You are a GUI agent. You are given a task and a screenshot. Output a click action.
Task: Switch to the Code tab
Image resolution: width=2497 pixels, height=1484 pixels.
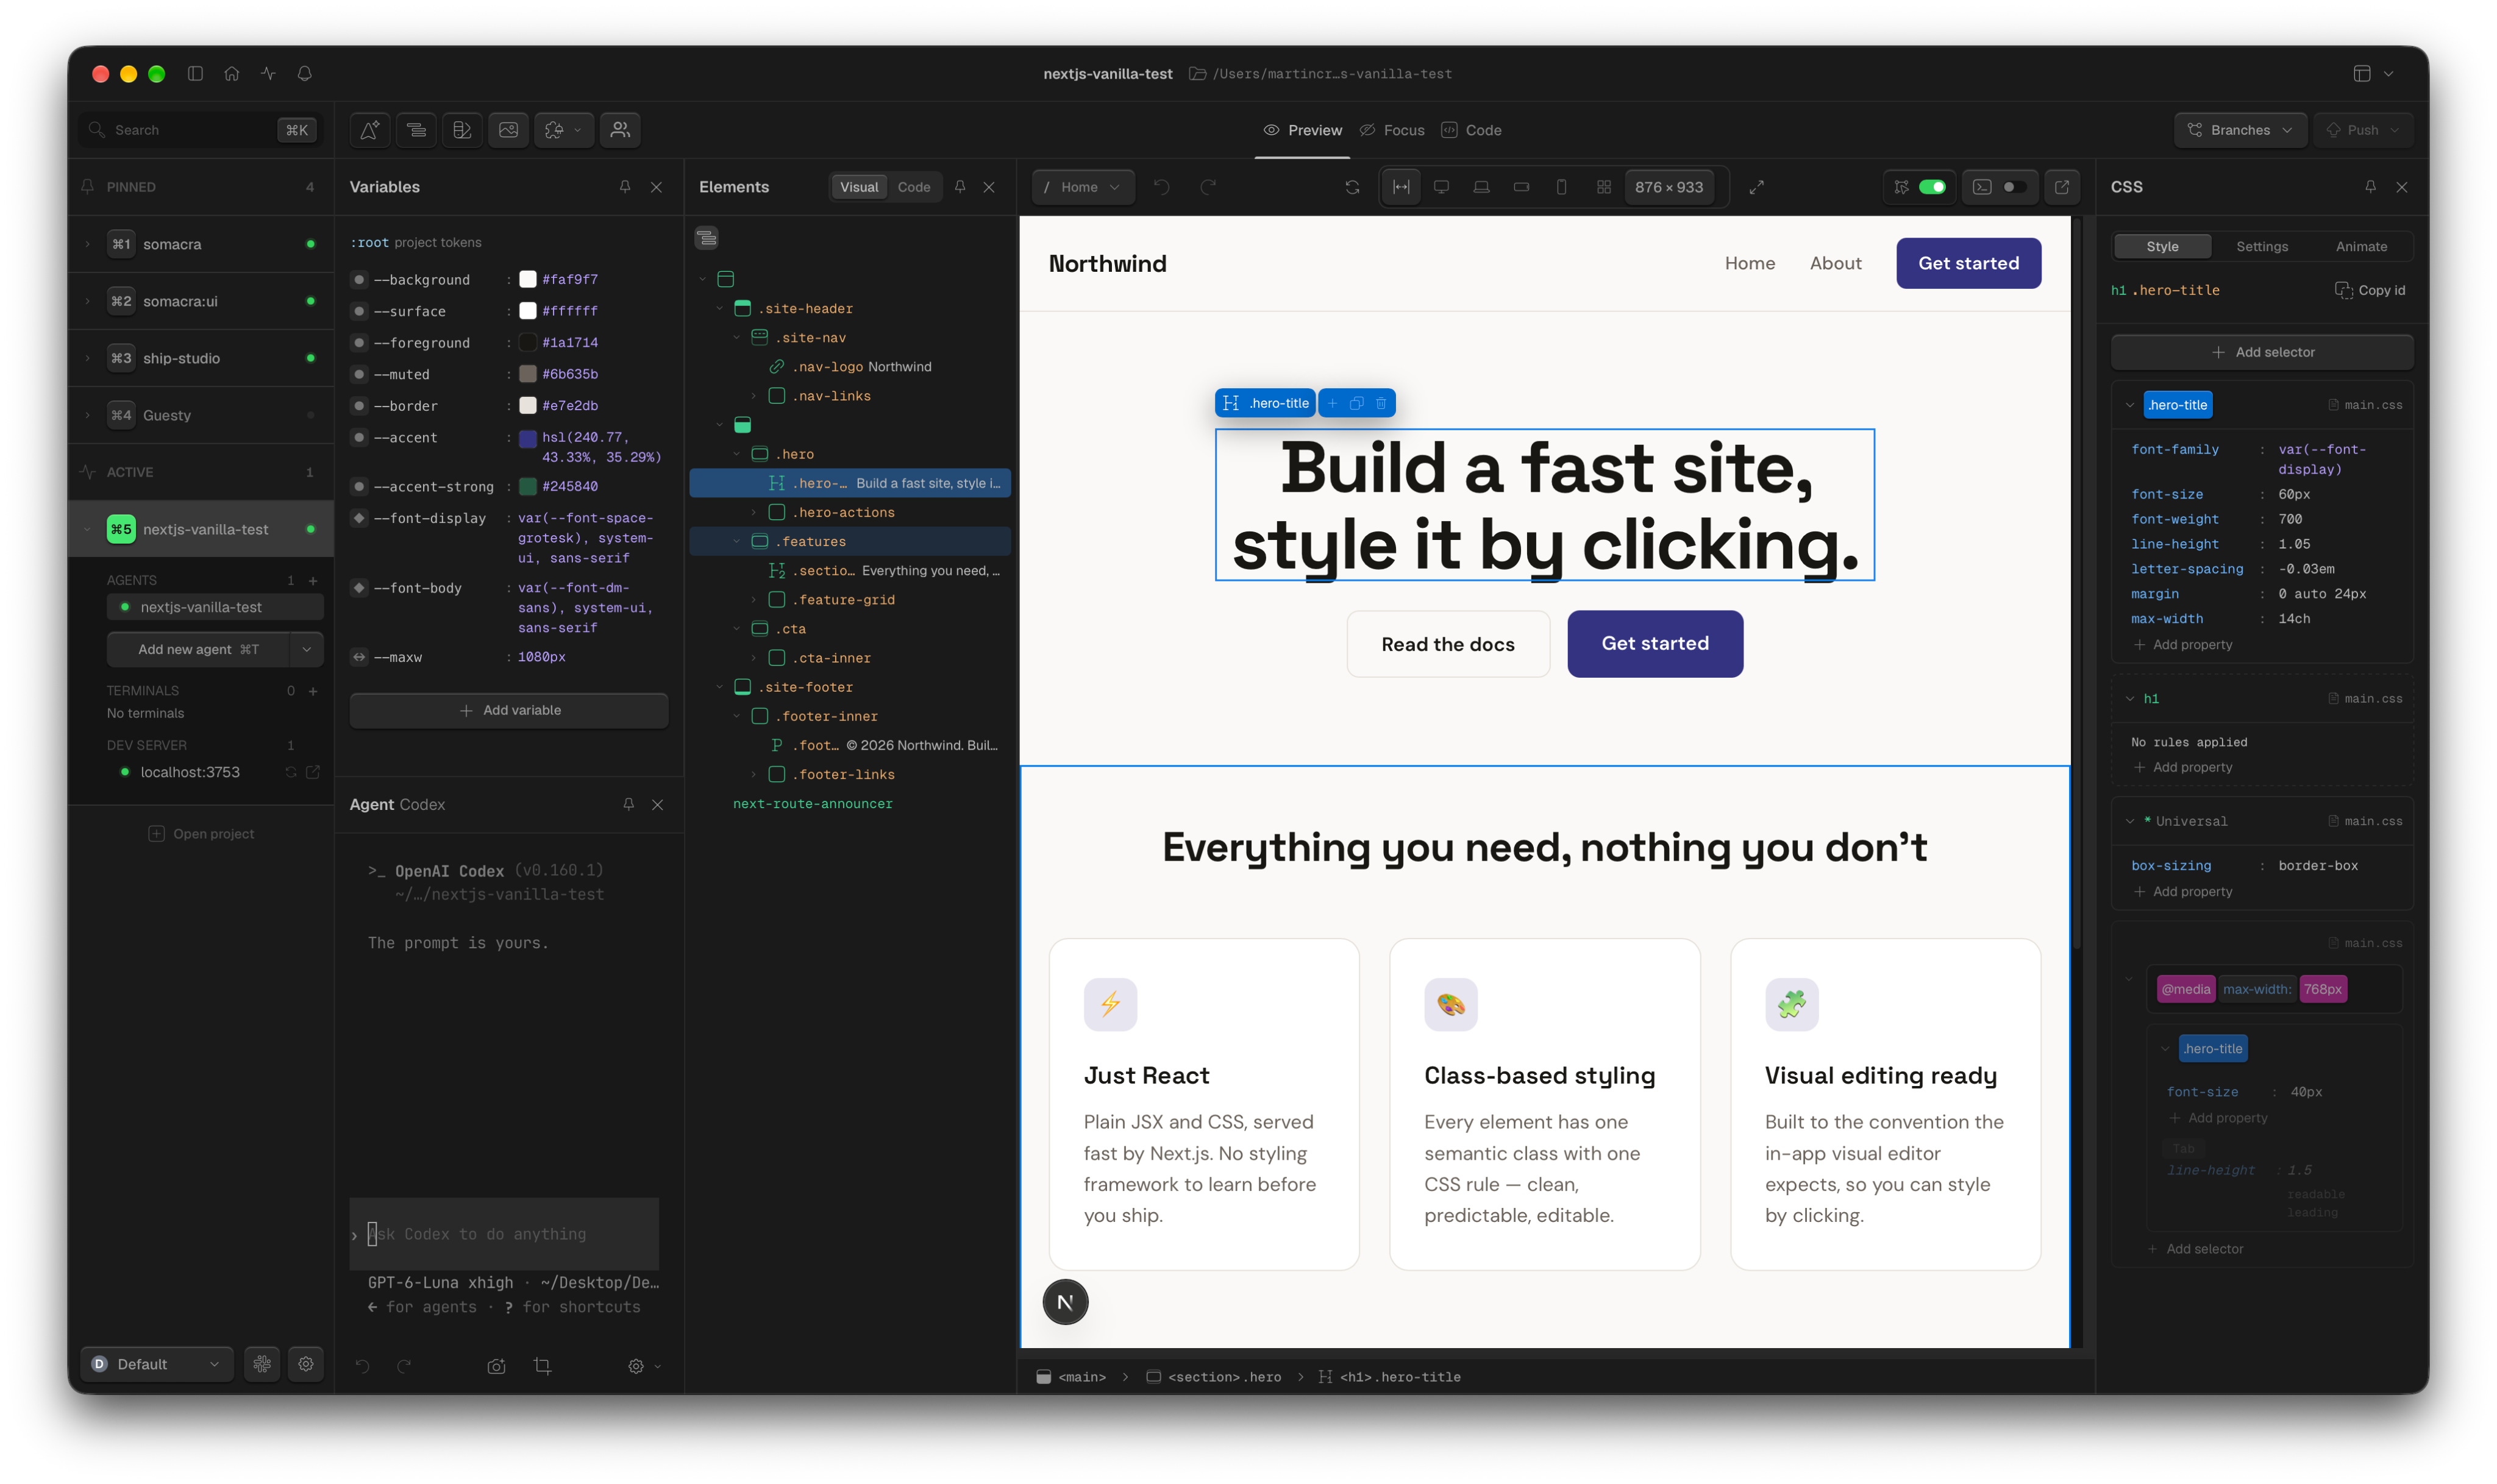pyautogui.click(x=1471, y=130)
